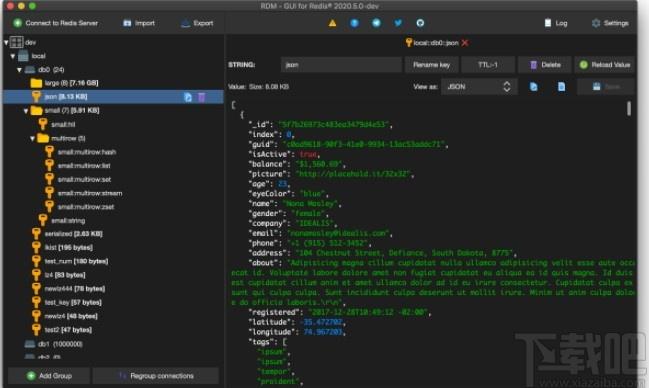Collapse the local server node
This screenshot has height=388, width=649.
coord(13,56)
